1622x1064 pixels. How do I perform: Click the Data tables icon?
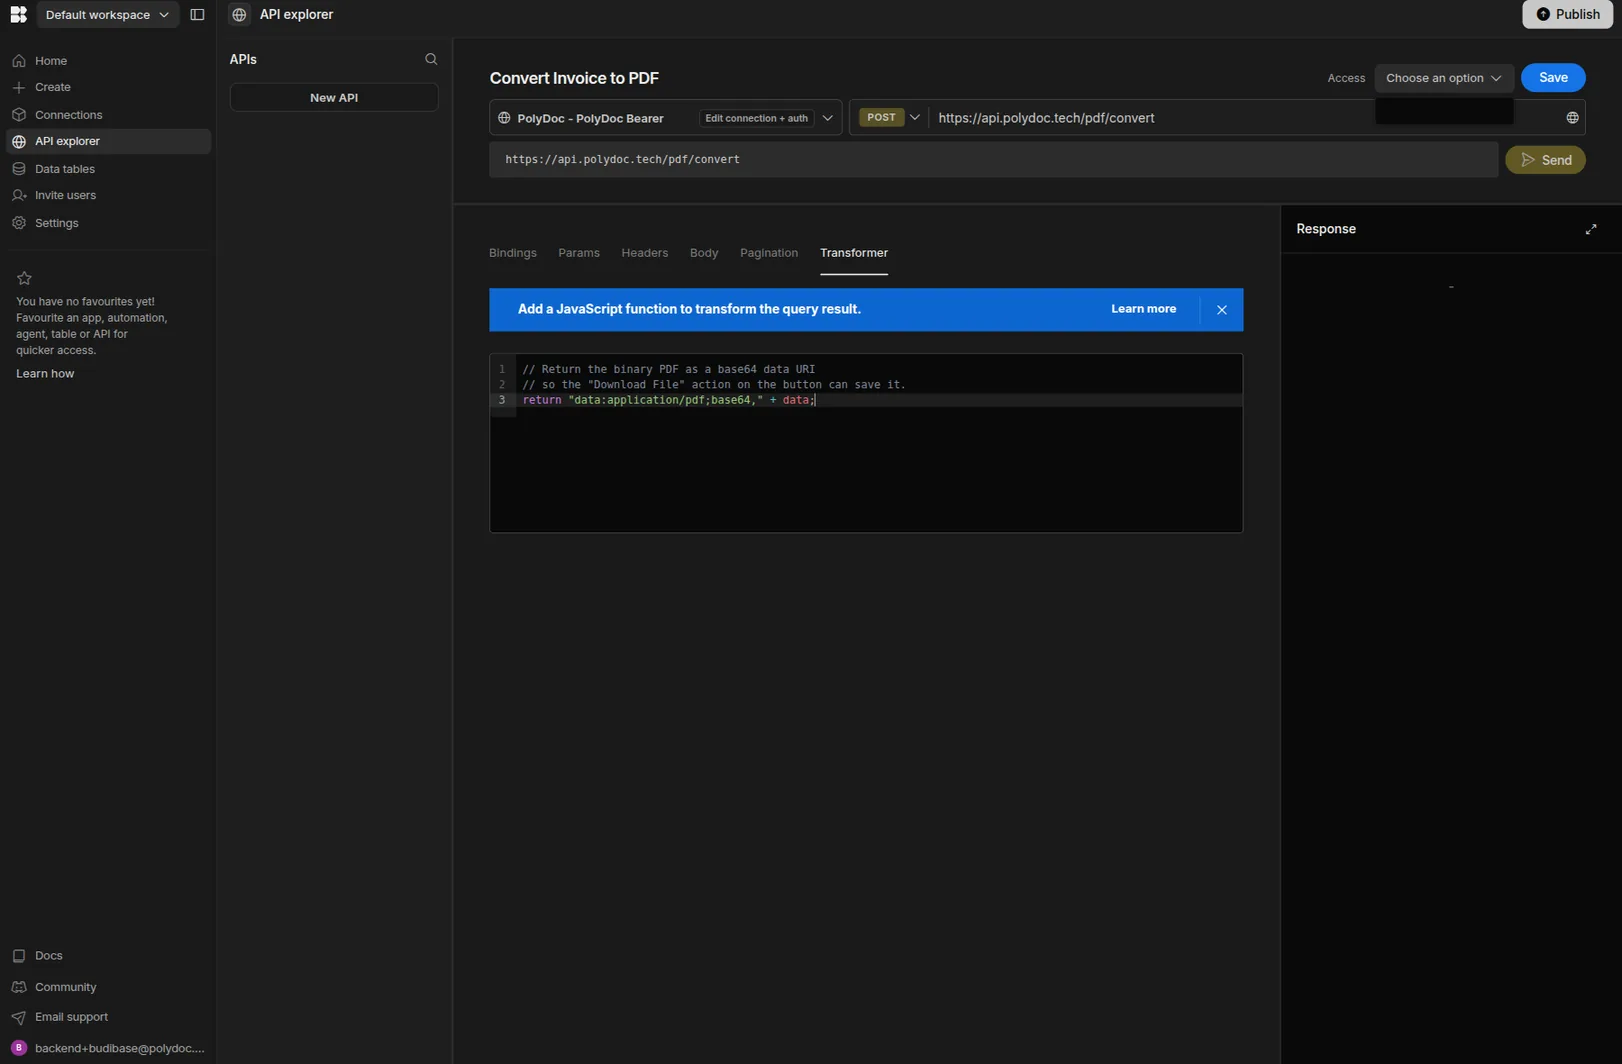pyautogui.click(x=19, y=169)
